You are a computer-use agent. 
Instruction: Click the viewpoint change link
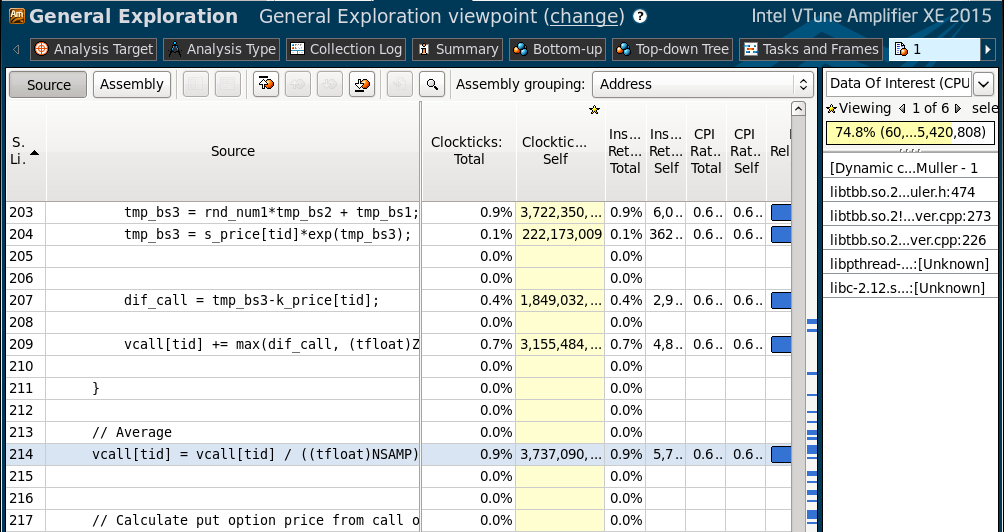click(x=585, y=17)
